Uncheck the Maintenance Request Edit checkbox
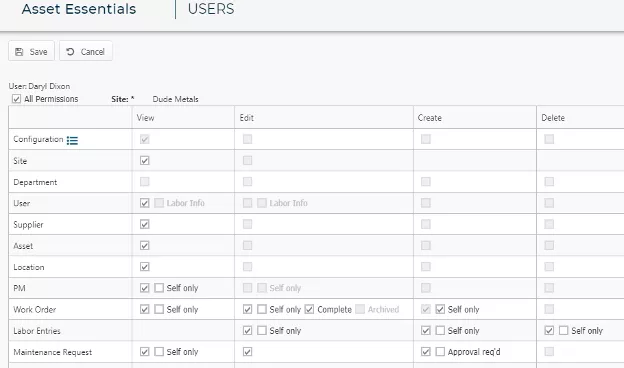 click(248, 352)
